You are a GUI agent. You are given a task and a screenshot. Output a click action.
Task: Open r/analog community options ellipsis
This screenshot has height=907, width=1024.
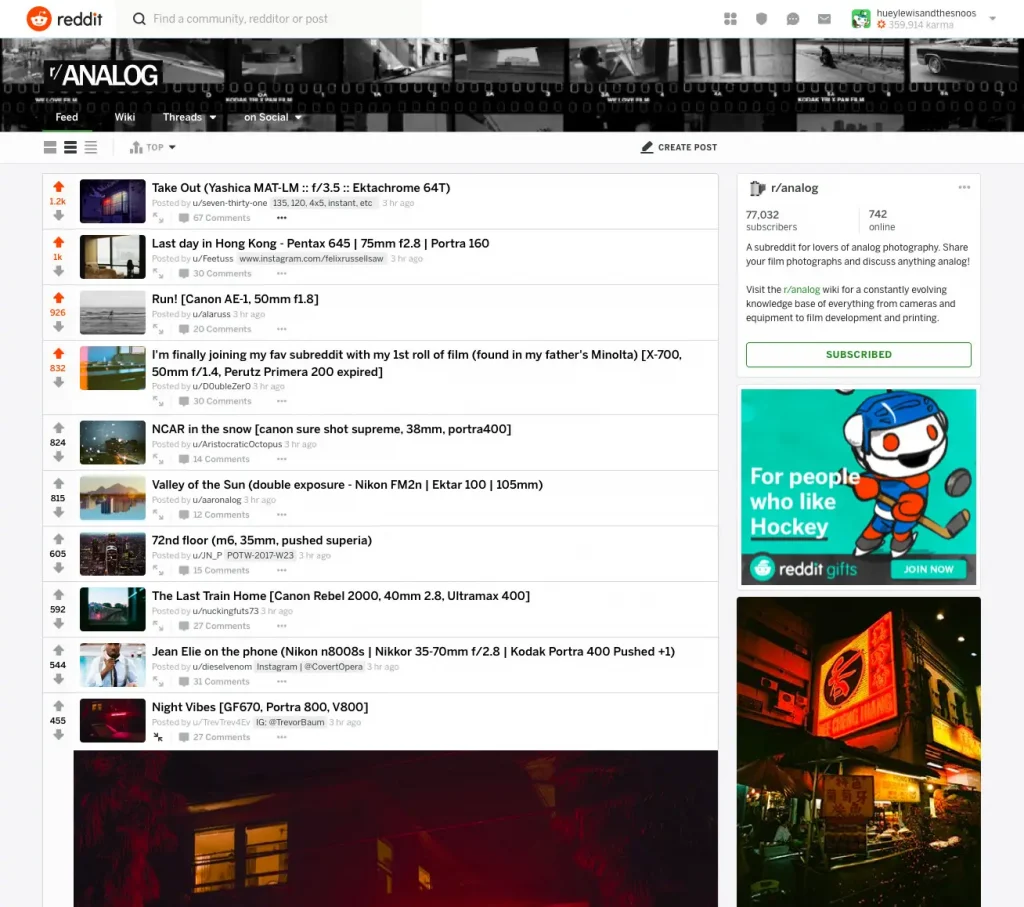[x=964, y=187]
